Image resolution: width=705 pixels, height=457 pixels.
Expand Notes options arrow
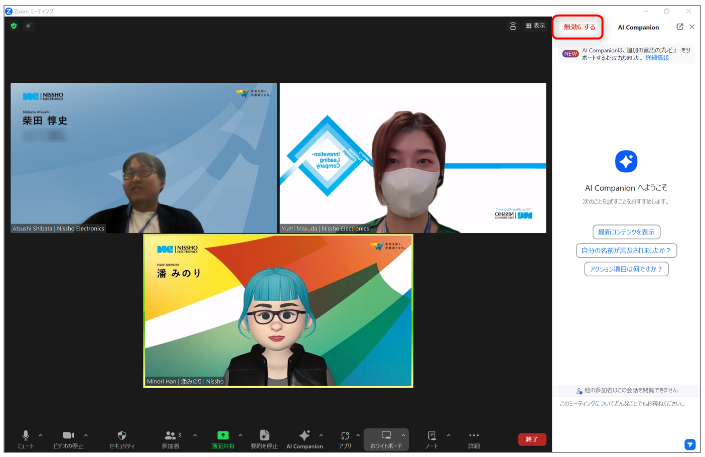pyautogui.click(x=448, y=435)
